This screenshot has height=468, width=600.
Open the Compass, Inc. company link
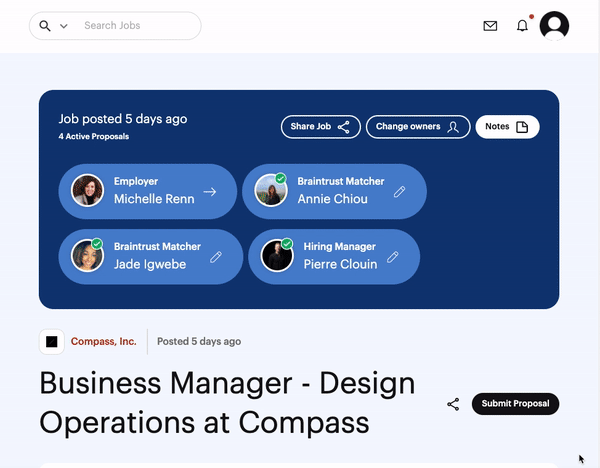pyautogui.click(x=104, y=341)
